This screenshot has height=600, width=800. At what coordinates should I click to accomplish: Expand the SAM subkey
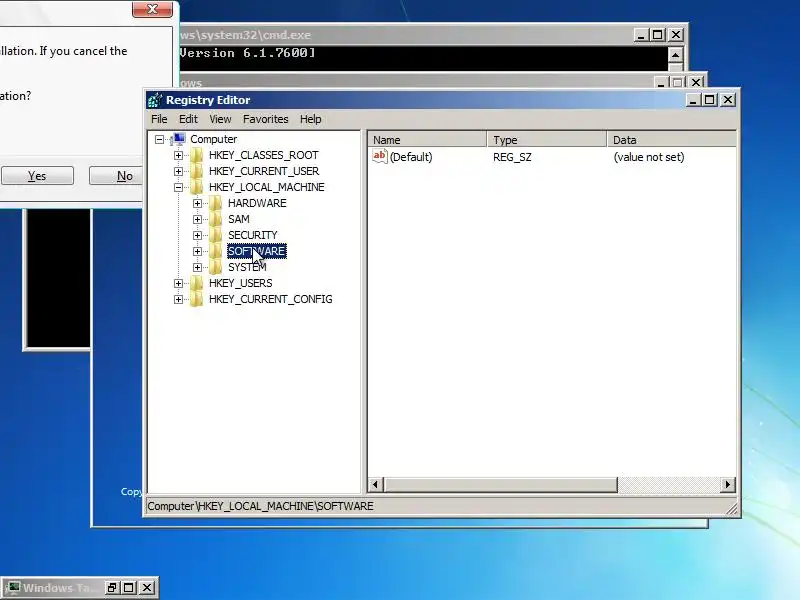197,219
